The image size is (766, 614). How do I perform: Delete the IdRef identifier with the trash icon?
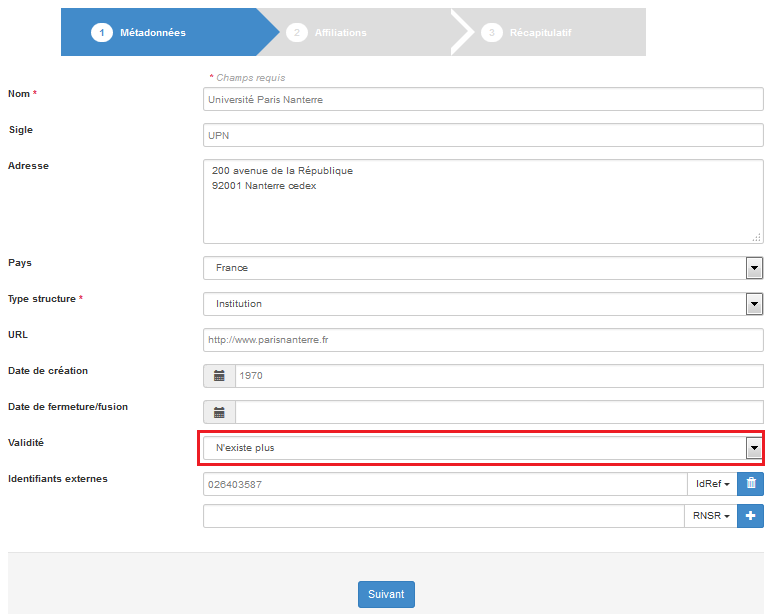coord(750,484)
